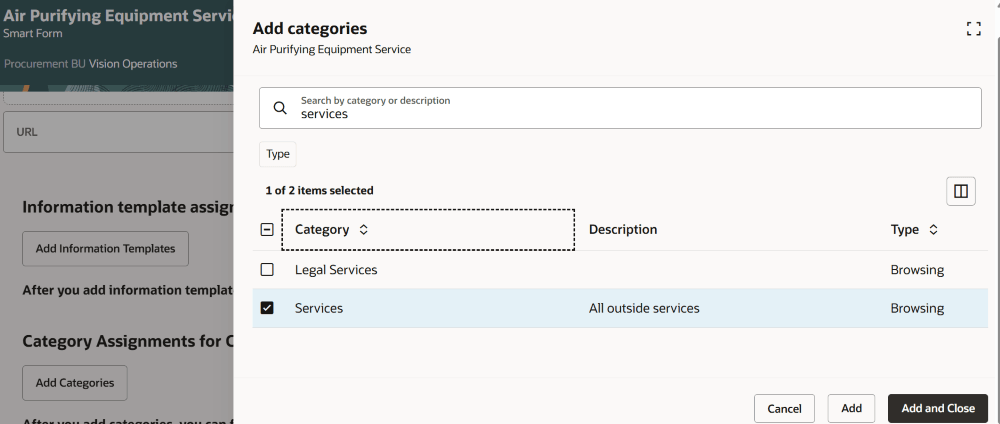
Task: Check the Legal Services row checkbox
Action: pyautogui.click(x=267, y=270)
